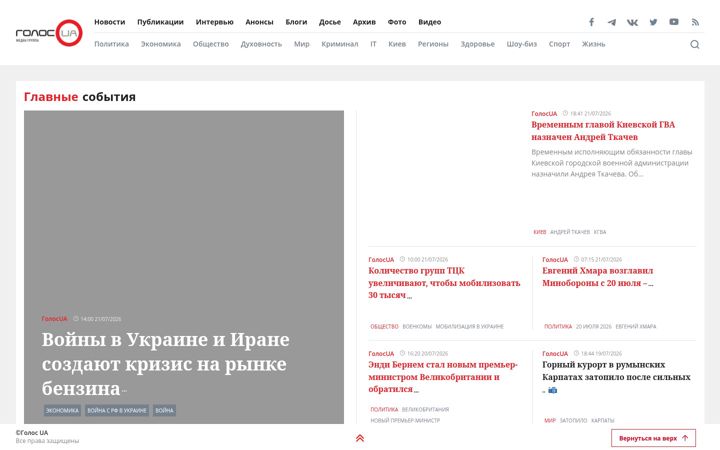This screenshot has height=450, width=720.
Task: Open the Новости menu item
Action: point(110,22)
